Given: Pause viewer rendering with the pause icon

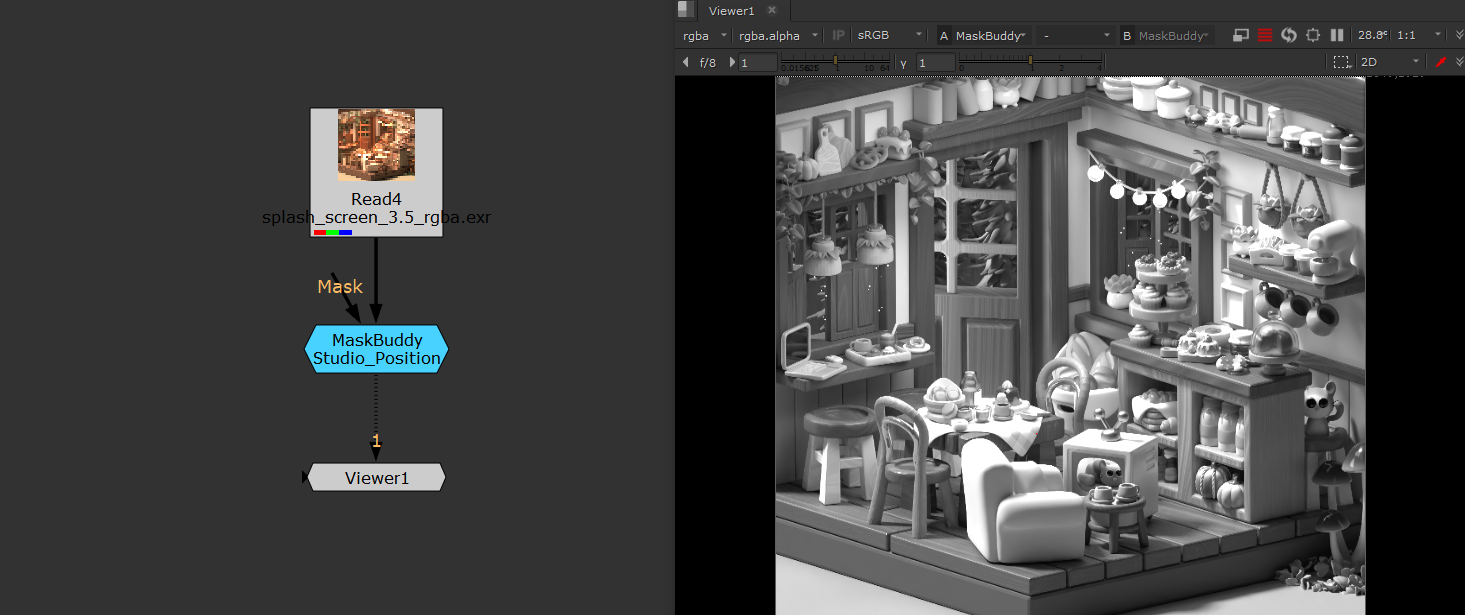Looking at the screenshot, I should point(1337,35).
